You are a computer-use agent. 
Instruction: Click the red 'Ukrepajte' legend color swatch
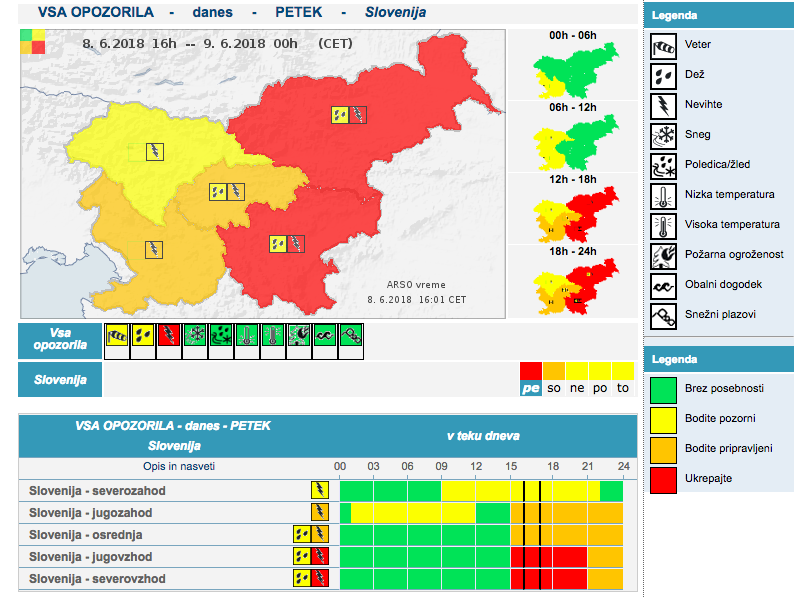tap(664, 478)
